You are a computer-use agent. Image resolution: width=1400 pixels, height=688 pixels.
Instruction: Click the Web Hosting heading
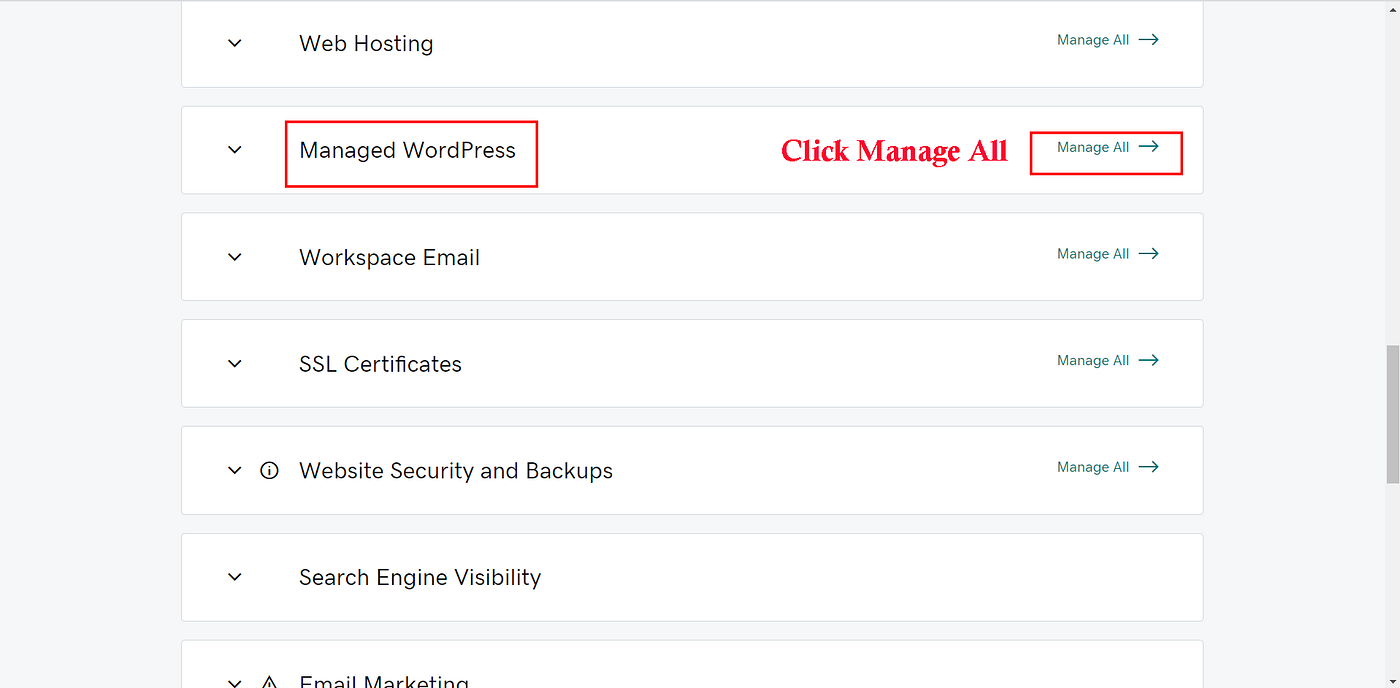click(366, 44)
